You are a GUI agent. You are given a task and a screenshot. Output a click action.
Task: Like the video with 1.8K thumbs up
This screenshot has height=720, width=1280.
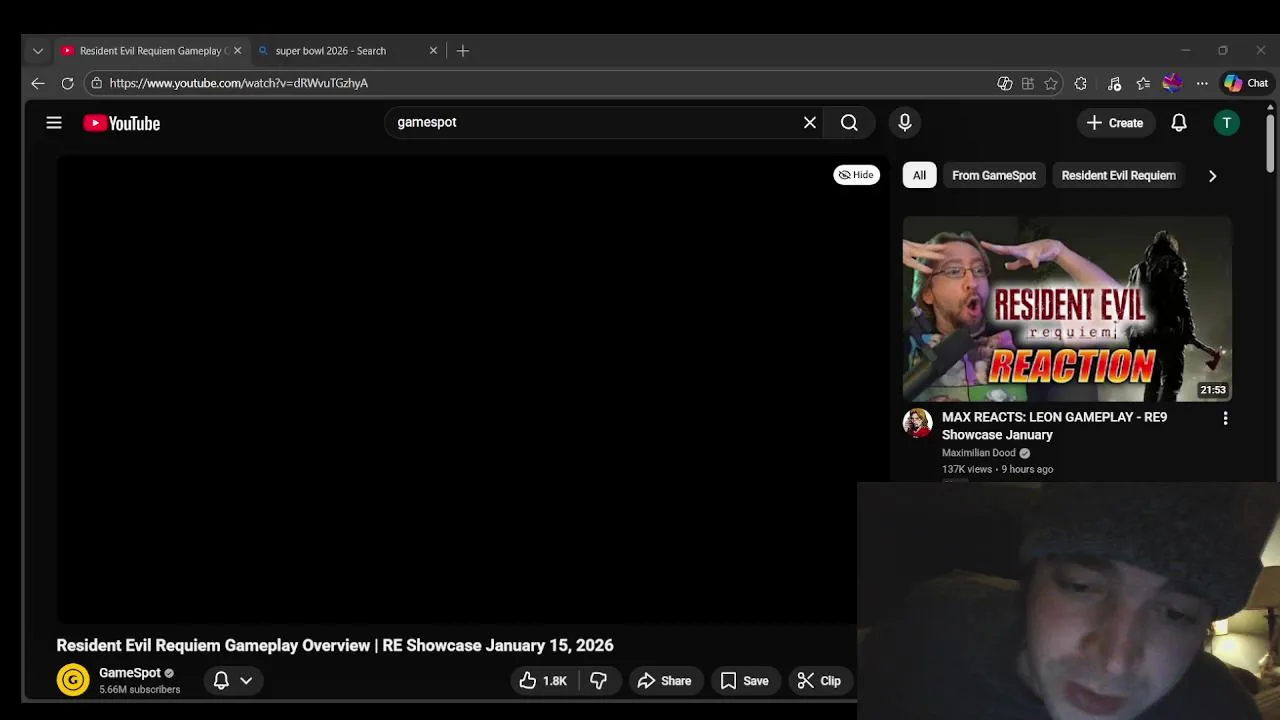coord(543,681)
